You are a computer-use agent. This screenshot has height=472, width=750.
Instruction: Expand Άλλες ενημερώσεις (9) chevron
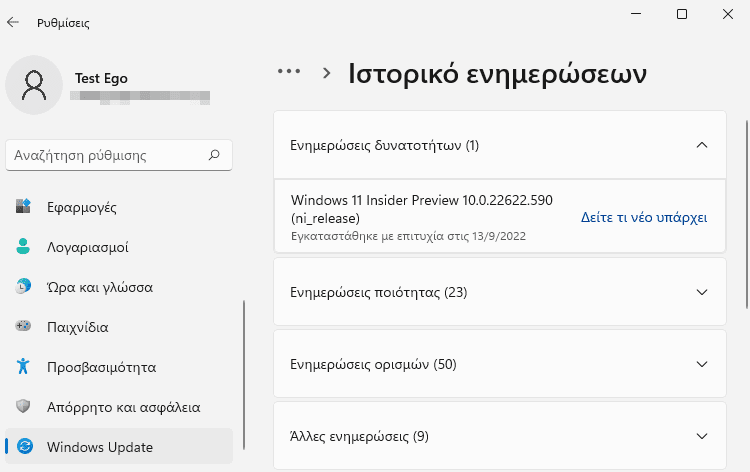pyautogui.click(x=702, y=436)
